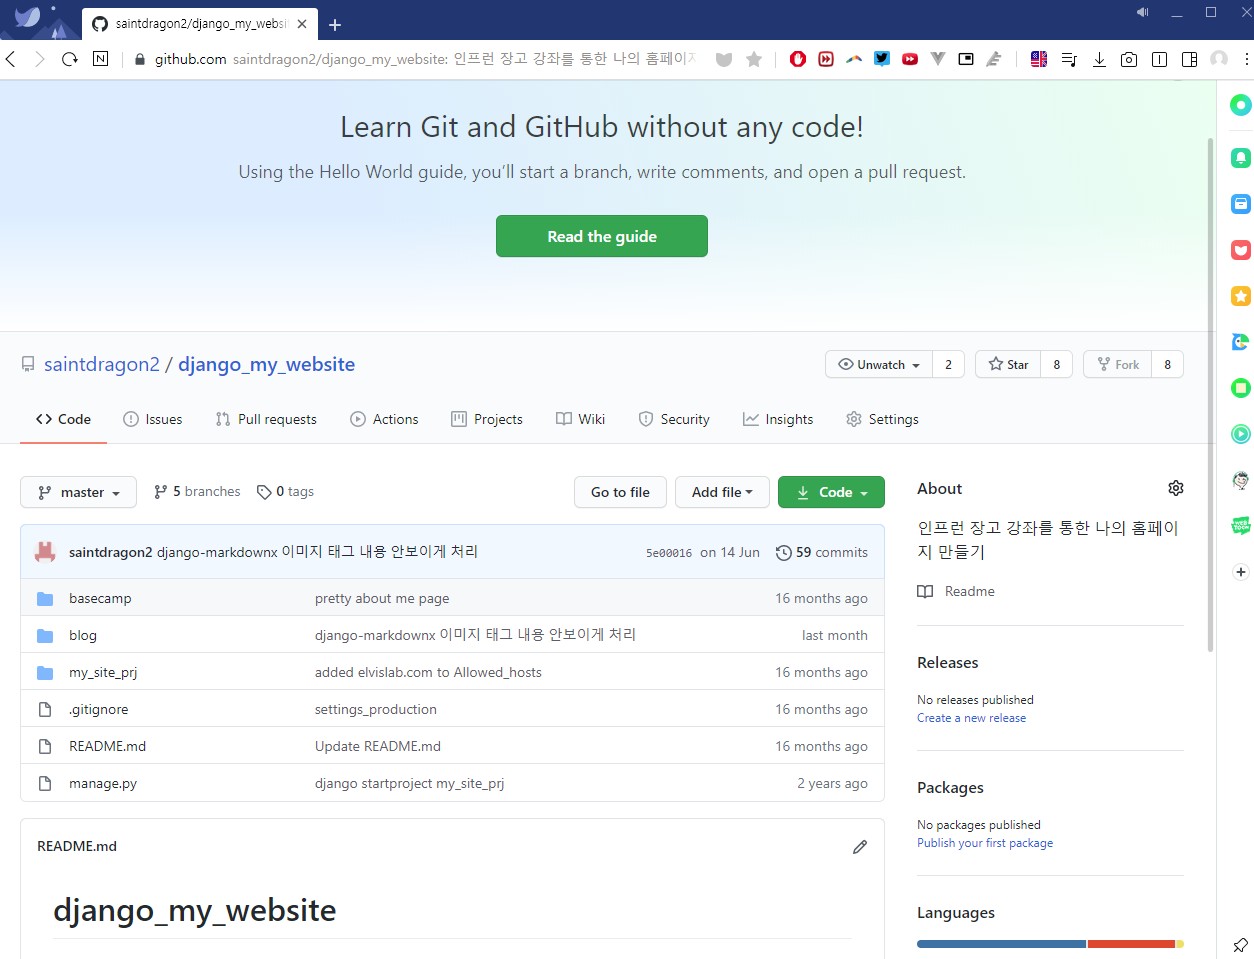Close the django_my_website browser tab
Image resolution: width=1254 pixels, height=959 pixels.
302,24
